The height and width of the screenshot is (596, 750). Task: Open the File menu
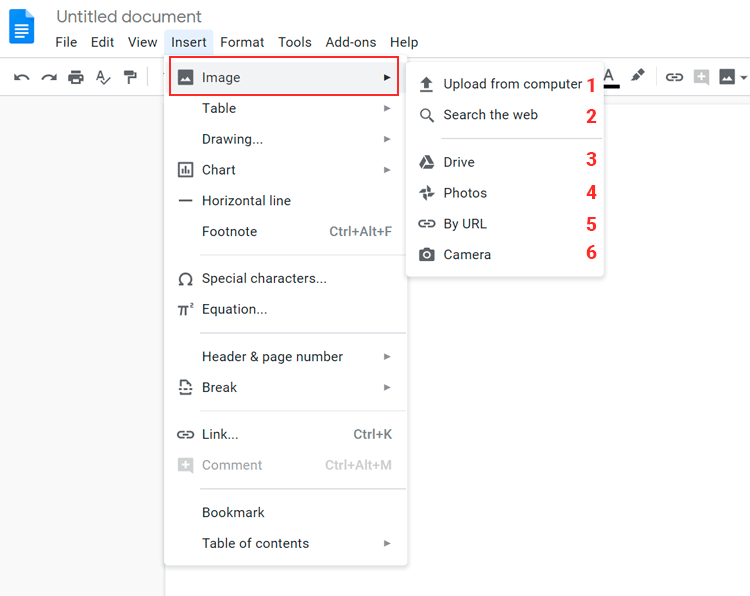click(66, 42)
